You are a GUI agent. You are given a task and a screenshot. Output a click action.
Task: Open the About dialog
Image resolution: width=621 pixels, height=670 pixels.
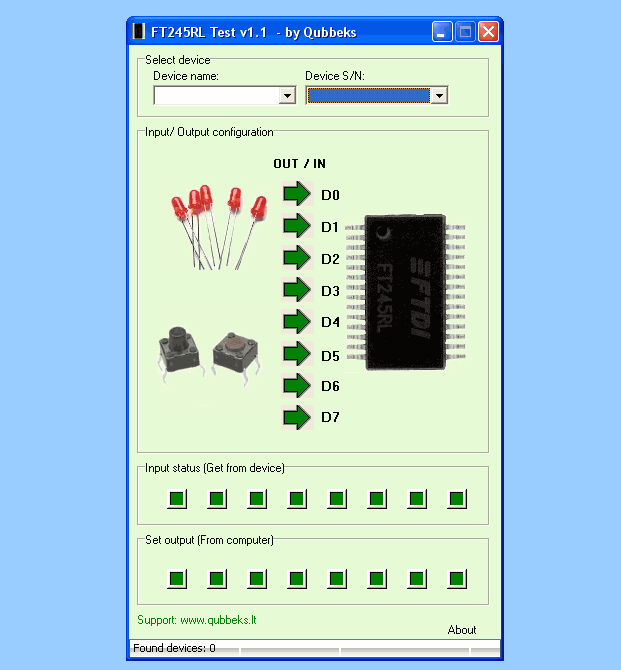(x=462, y=630)
